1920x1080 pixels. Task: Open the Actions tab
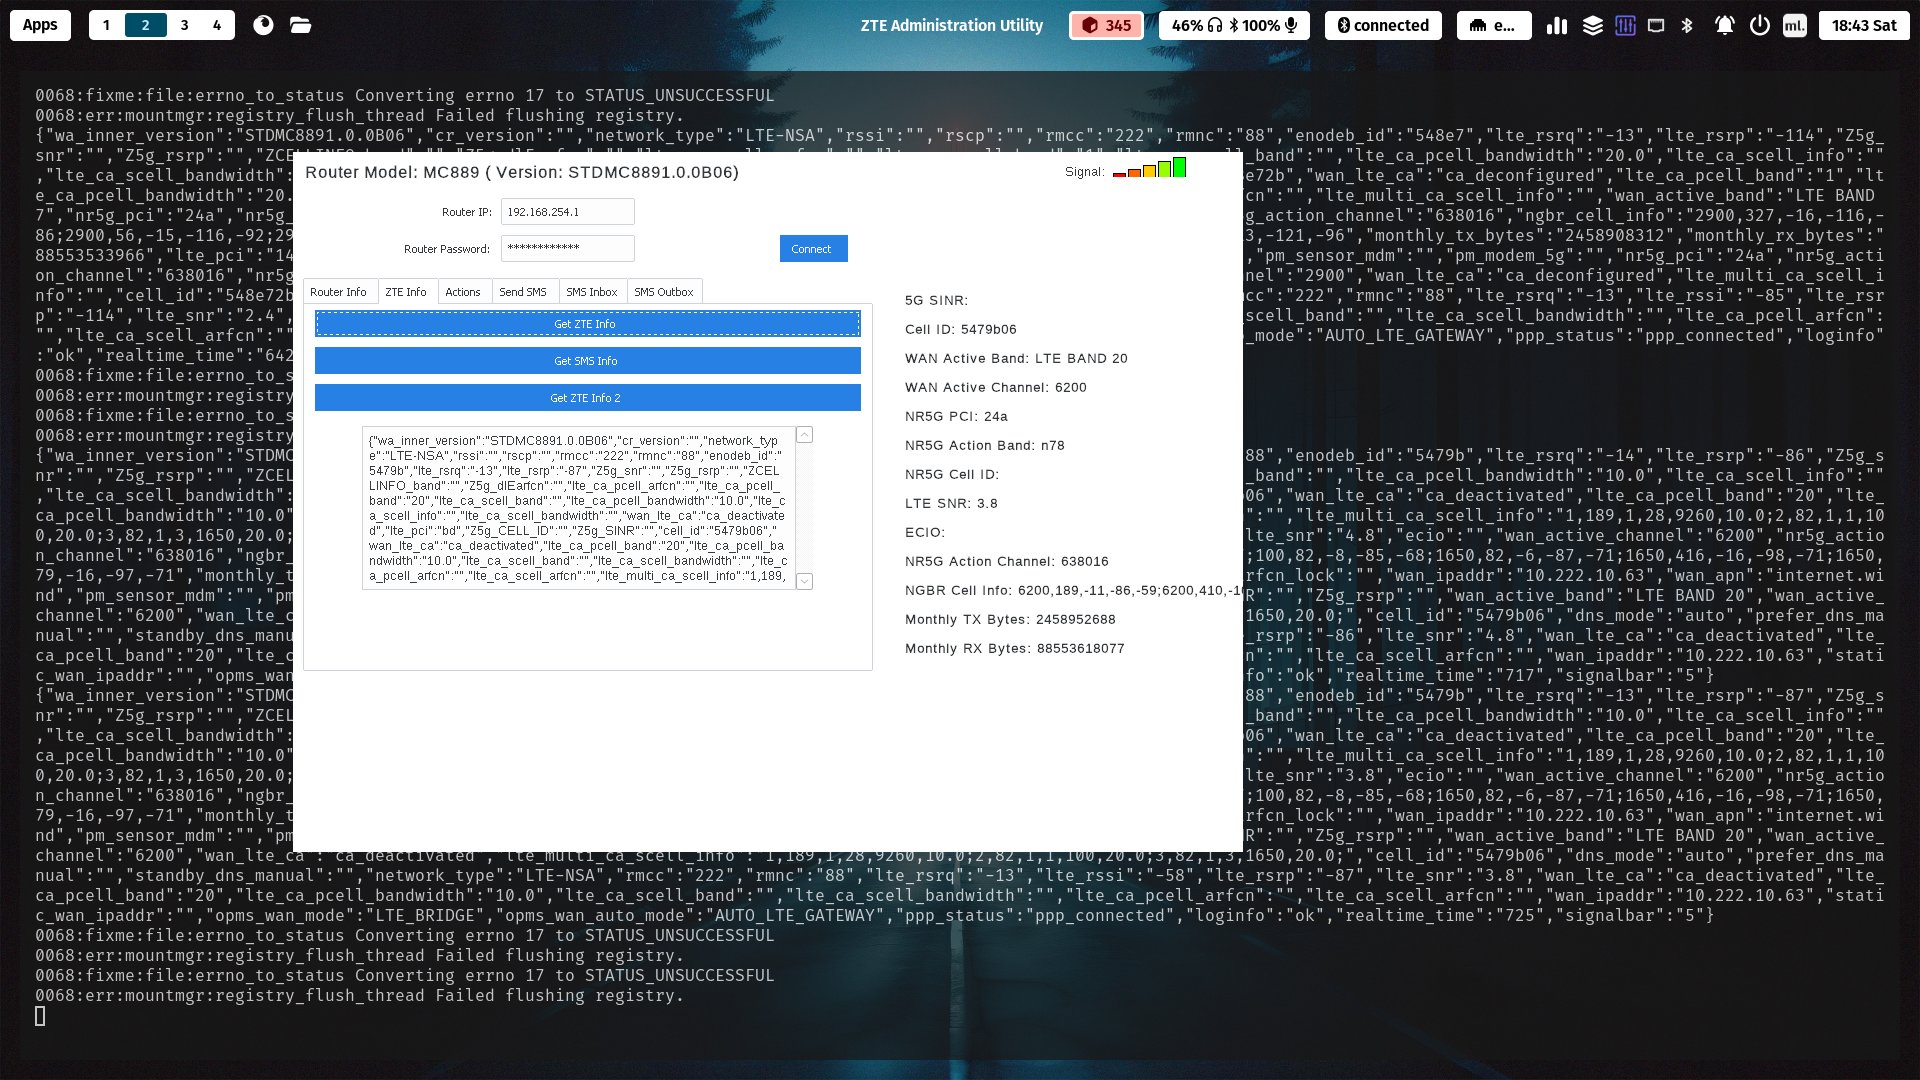tap(462, 292)
